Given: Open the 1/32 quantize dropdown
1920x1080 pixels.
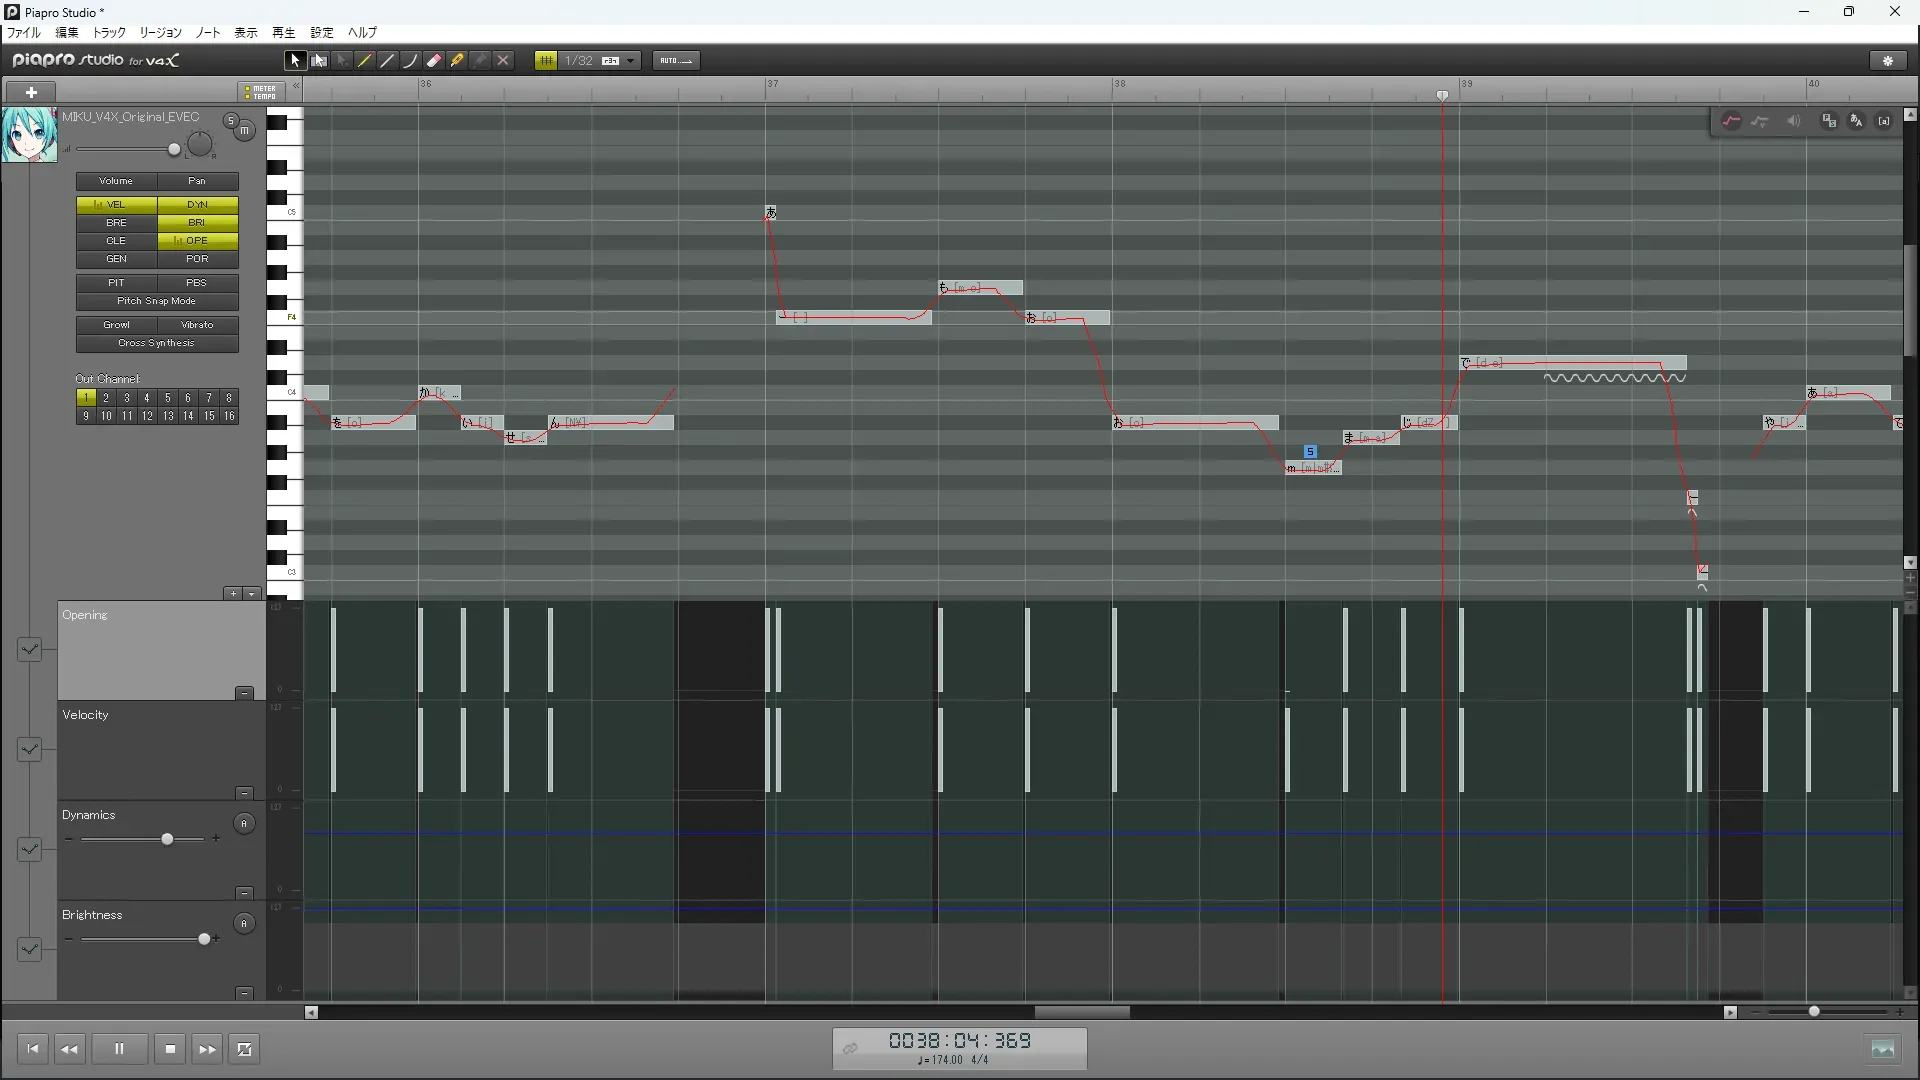Looking at the screenshot, I should click(x=630, y=61).
